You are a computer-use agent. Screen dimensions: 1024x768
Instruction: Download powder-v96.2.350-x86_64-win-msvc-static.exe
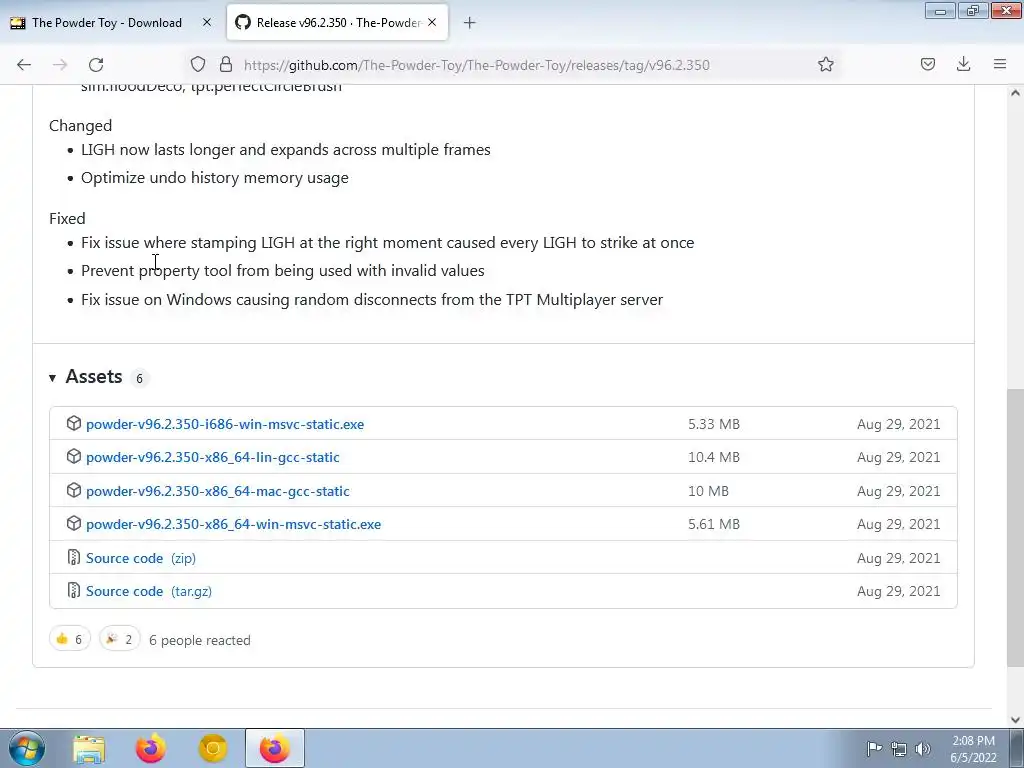tap(233, 524)
